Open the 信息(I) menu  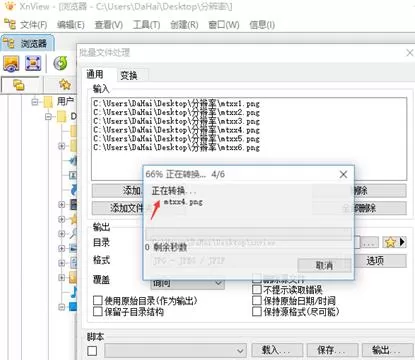[262, 25]
